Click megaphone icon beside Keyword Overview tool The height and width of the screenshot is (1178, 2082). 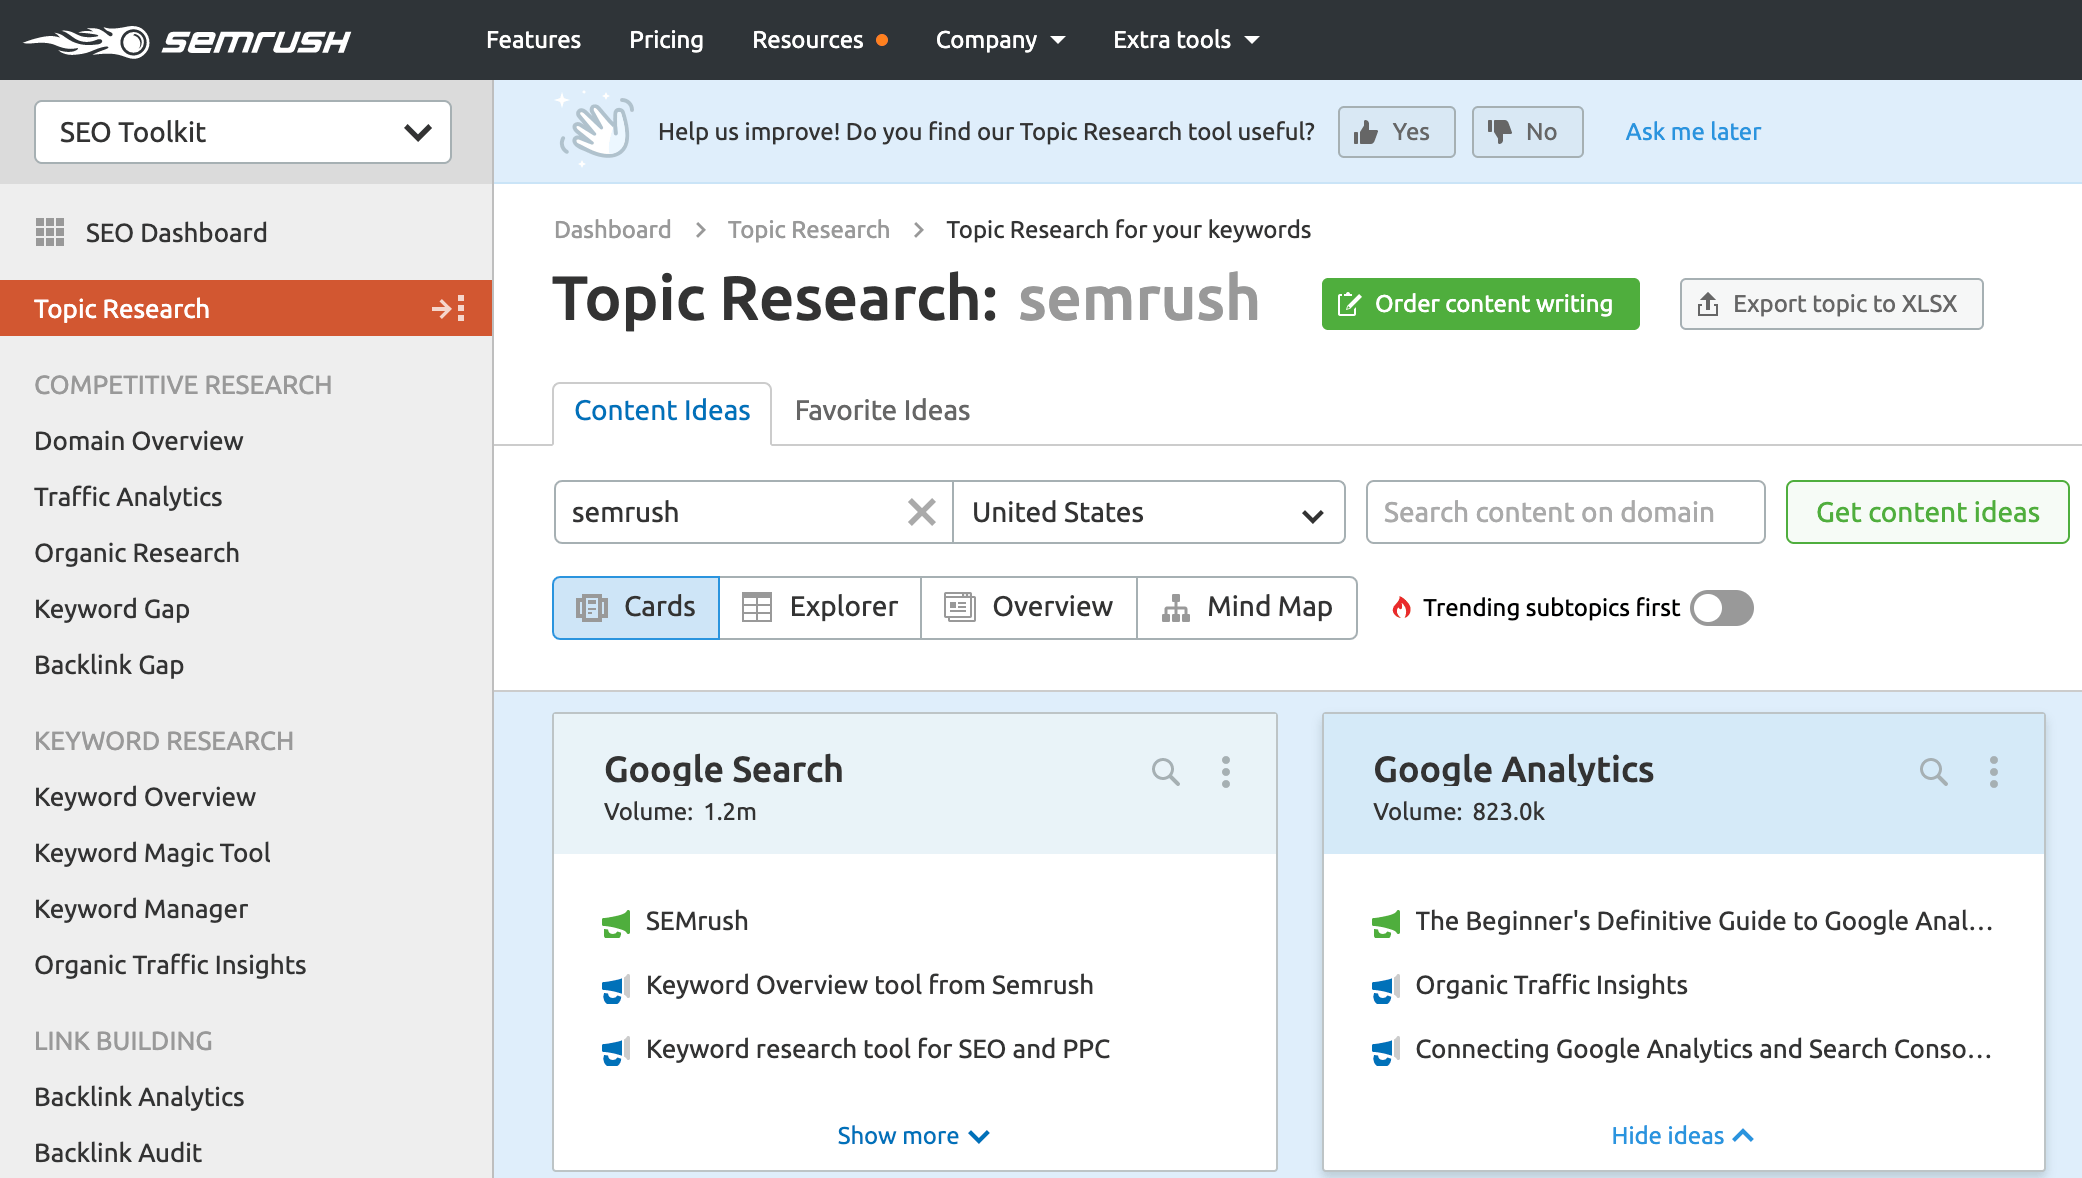coord(616,987)
